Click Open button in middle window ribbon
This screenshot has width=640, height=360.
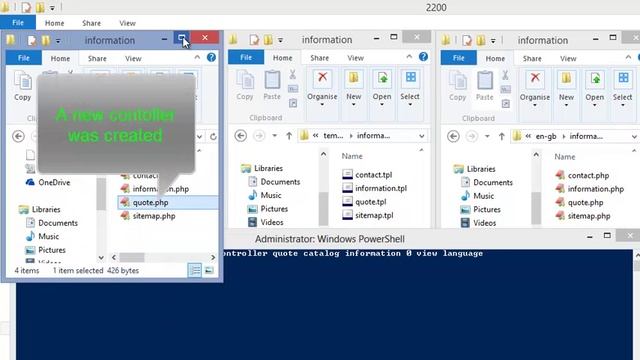tap(382, 88)
